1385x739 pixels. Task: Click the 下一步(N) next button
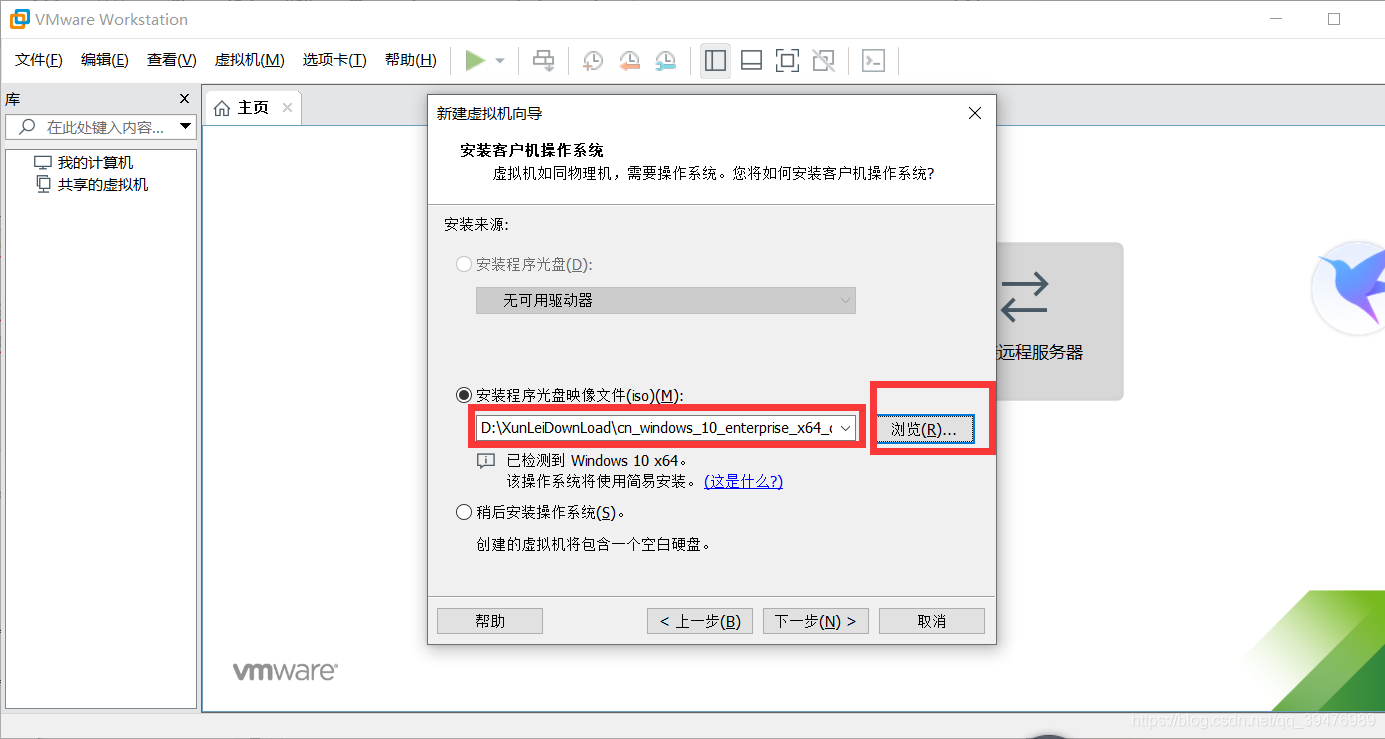[x=816, y=621]
